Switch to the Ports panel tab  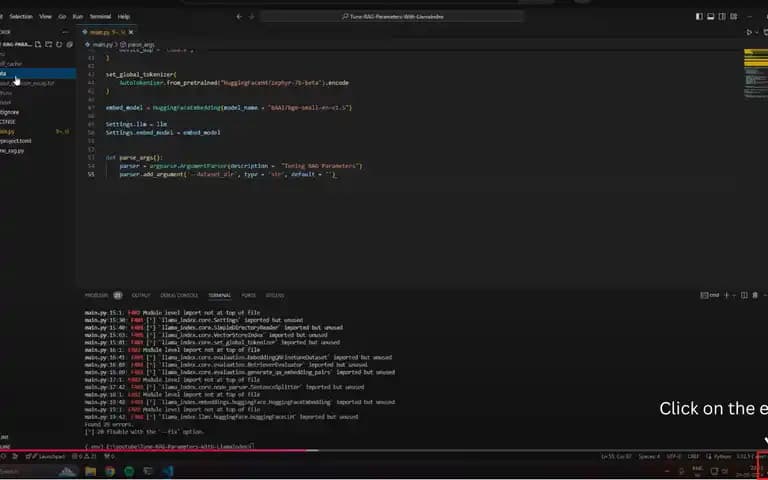(x=248, y=295)
